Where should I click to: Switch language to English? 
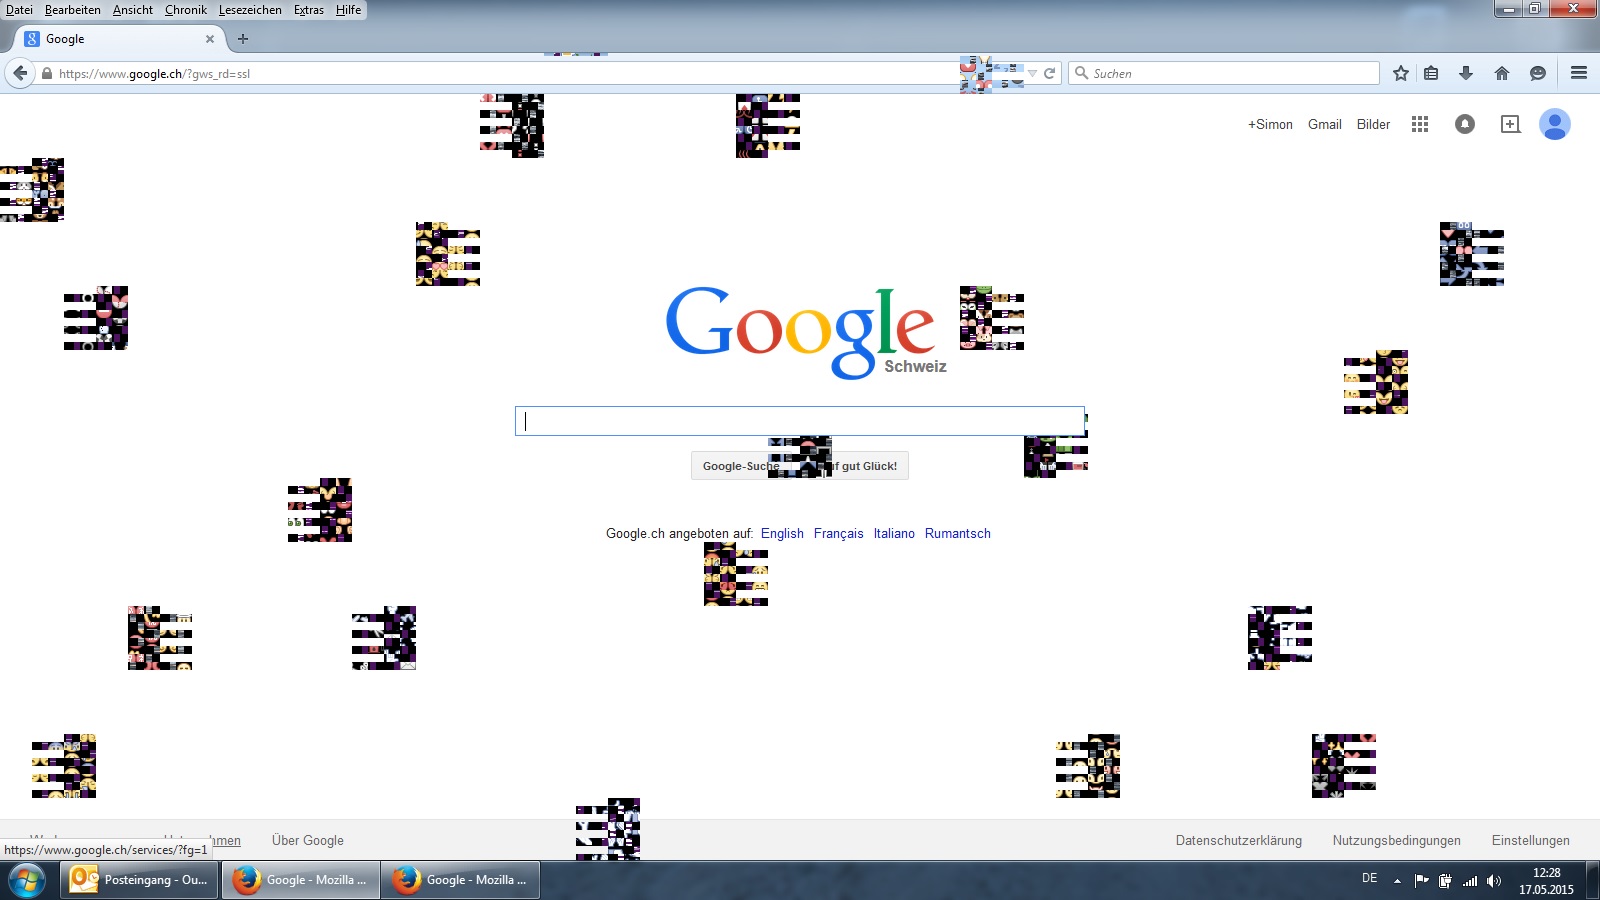(782, 533)
